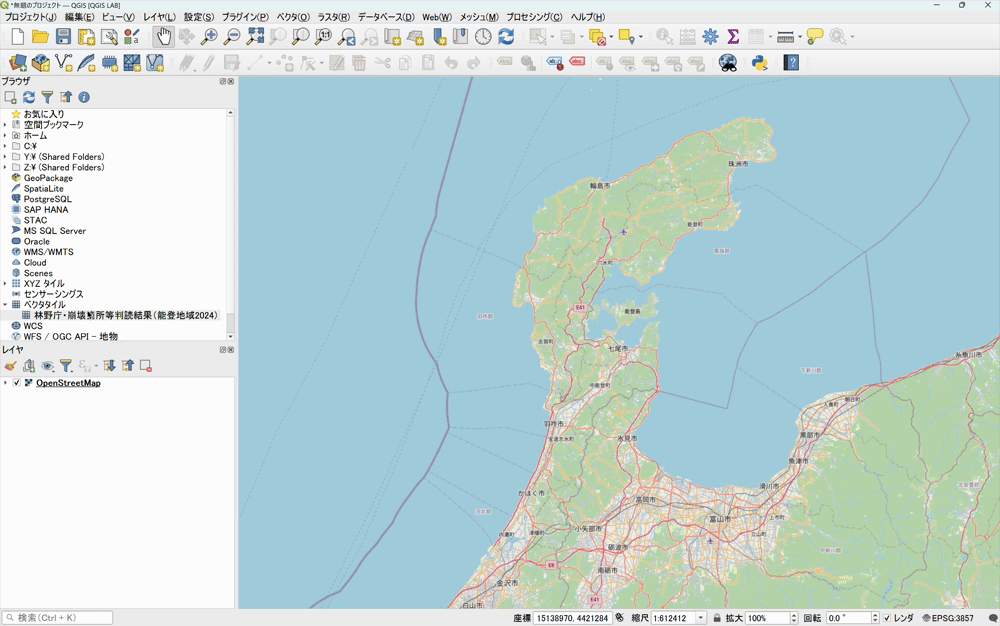Refresh the map with the blue arrows icon
This screenshot has width=1000, height=626.
coord(506,37)
